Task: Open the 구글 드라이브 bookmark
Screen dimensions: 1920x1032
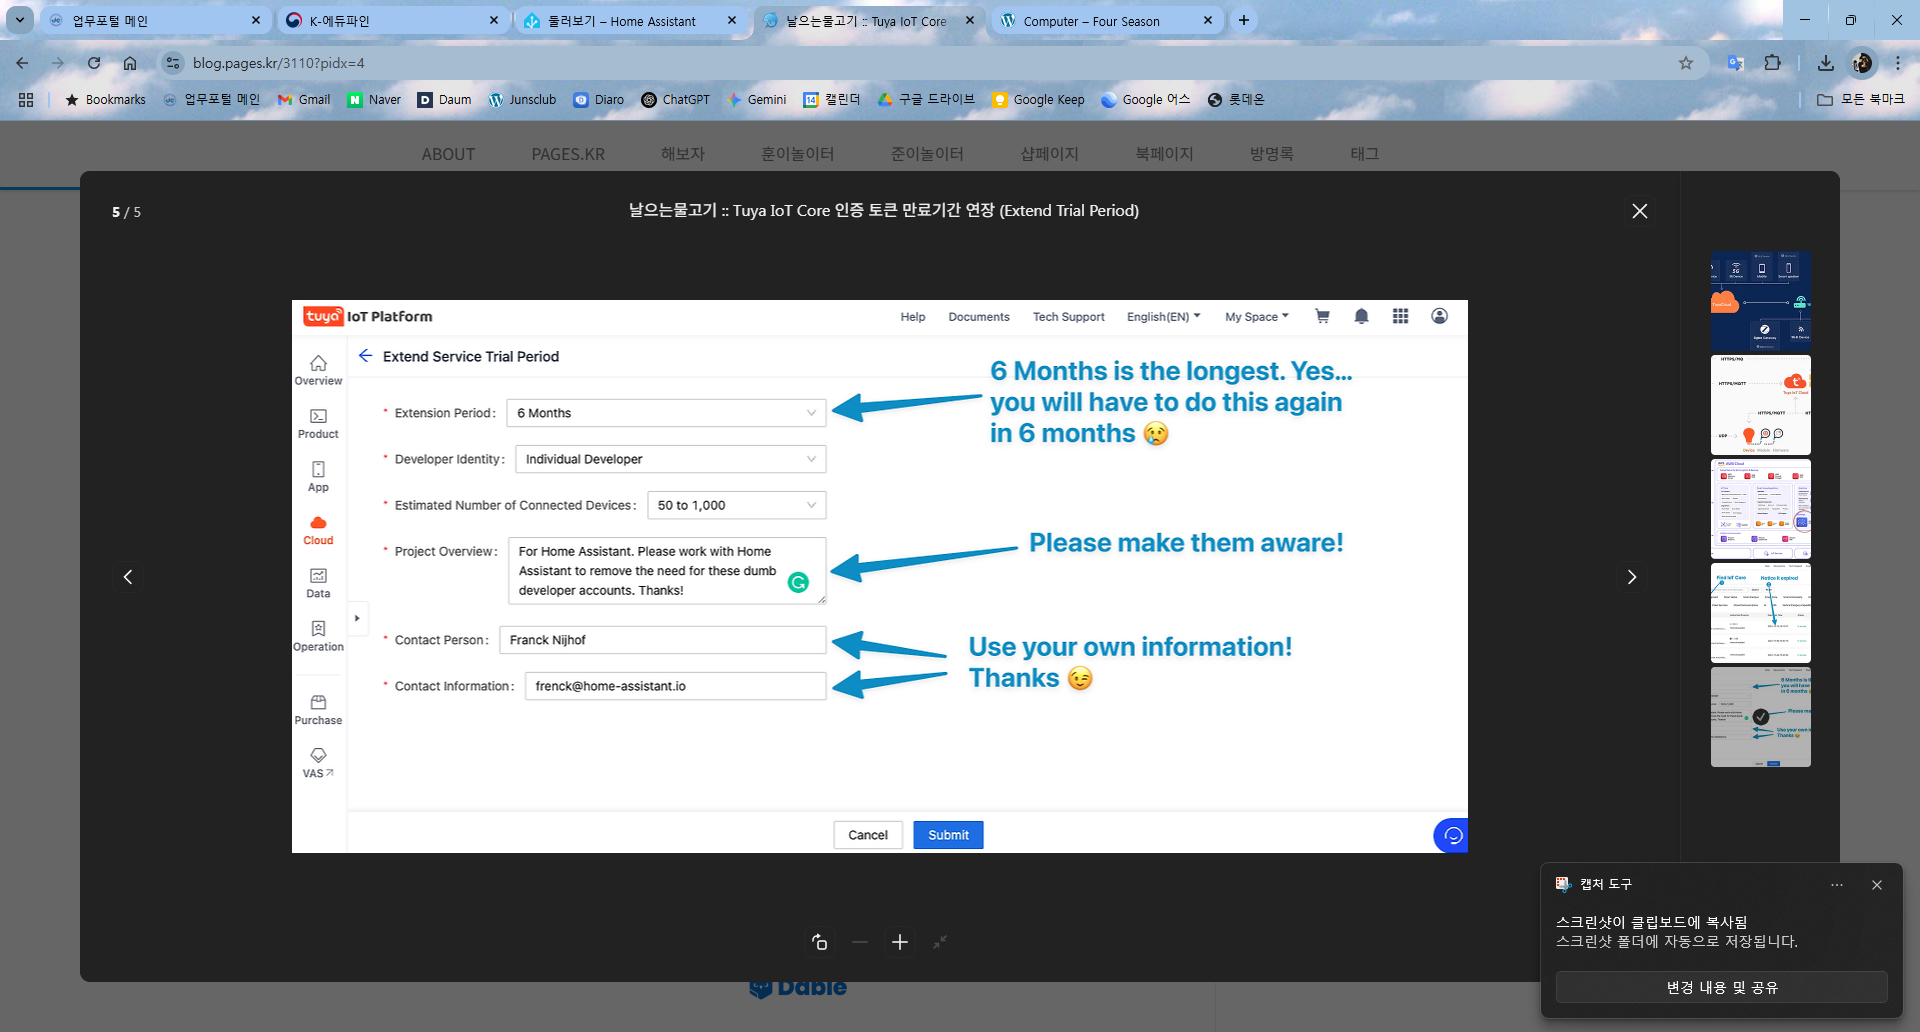Action: pyautogui.click(x=926, y=99)
